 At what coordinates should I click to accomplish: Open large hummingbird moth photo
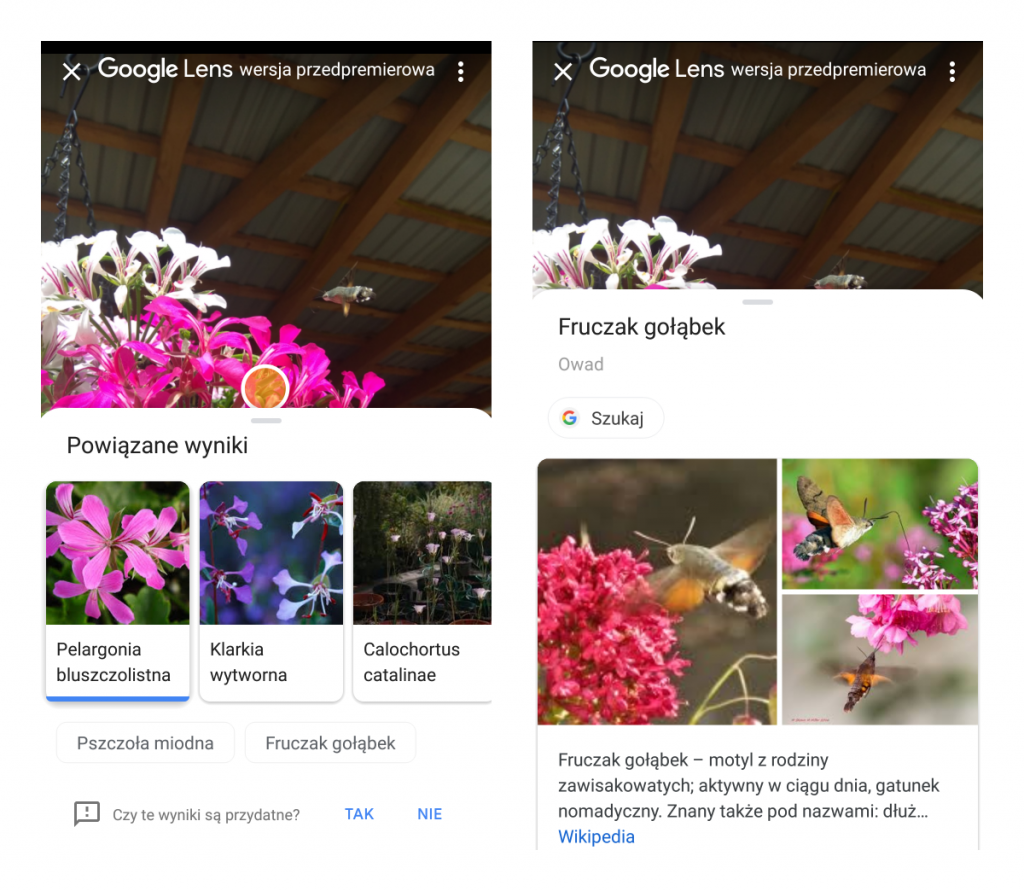(657, 591)
